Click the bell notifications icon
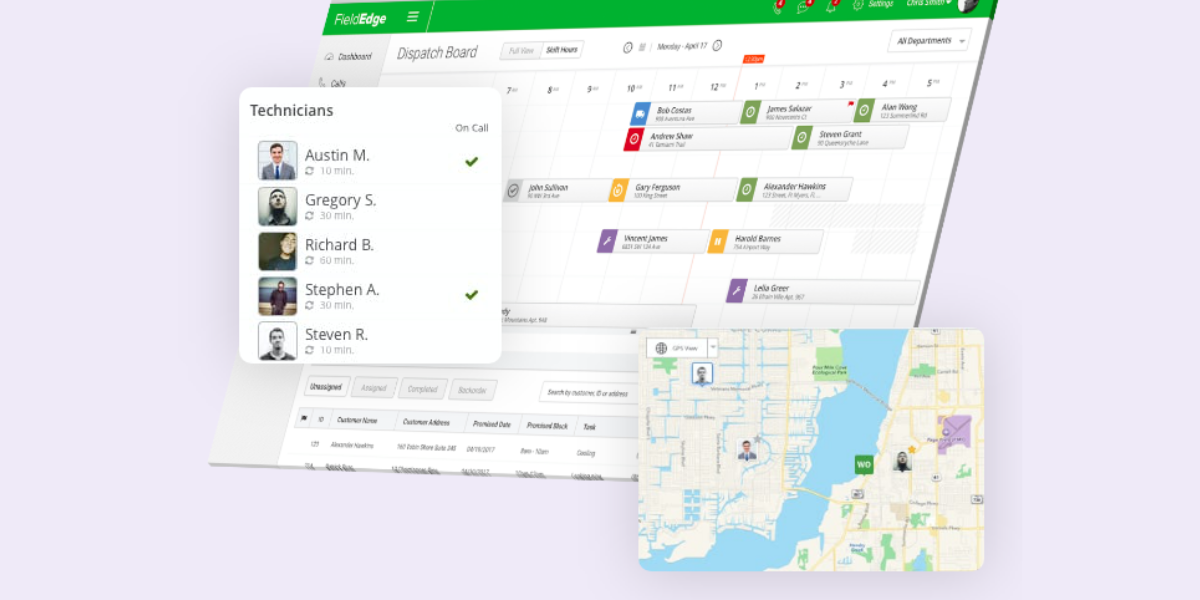Image resolution: width=1200 pixels, height=600 pixels. [x=832, y=6]
